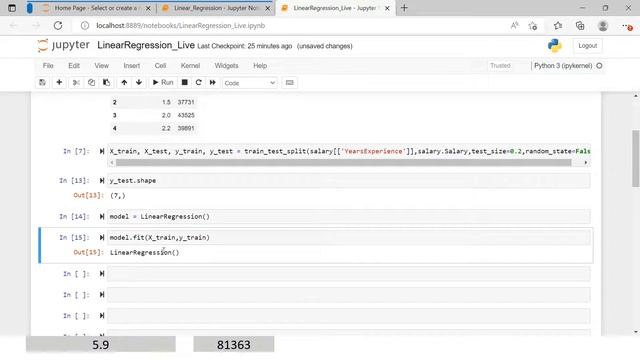Click into train_test_split code cell
Viewport: 640px width, 360px height.
click(x=349, y=151)
